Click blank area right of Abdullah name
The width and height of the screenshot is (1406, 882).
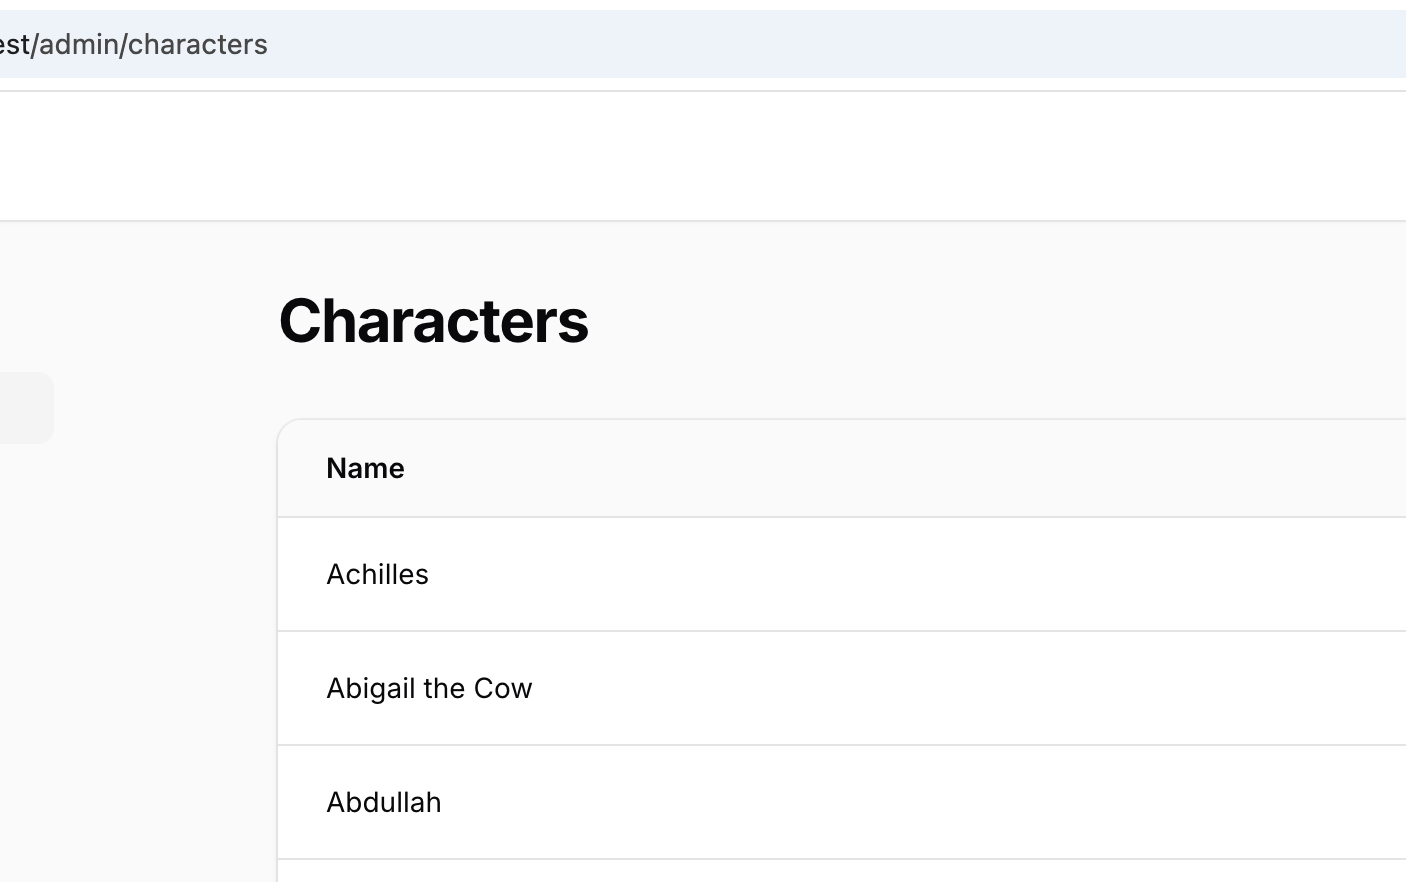coord(900,802)
